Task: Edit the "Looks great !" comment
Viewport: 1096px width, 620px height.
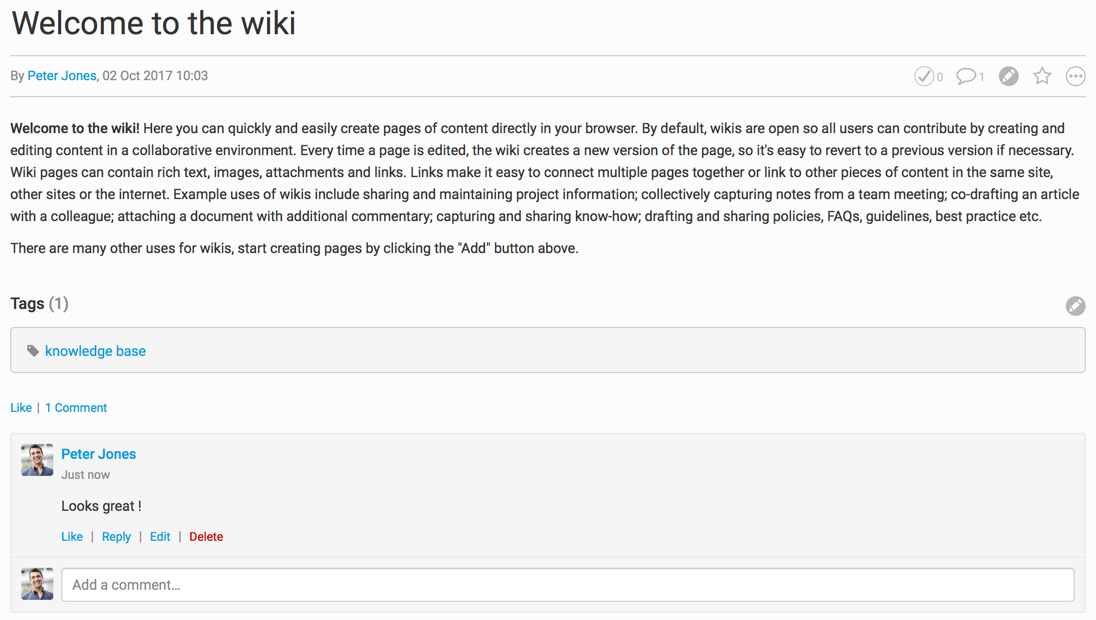Action: pyautogui.click(x=160, y=537)
